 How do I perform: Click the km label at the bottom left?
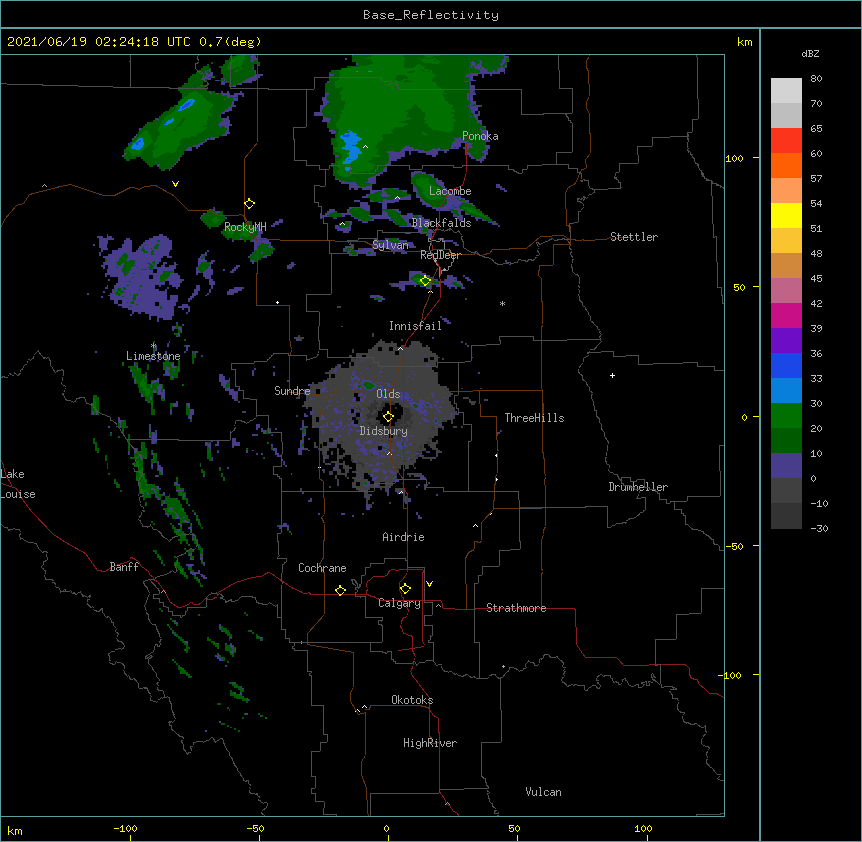(15, 831)
